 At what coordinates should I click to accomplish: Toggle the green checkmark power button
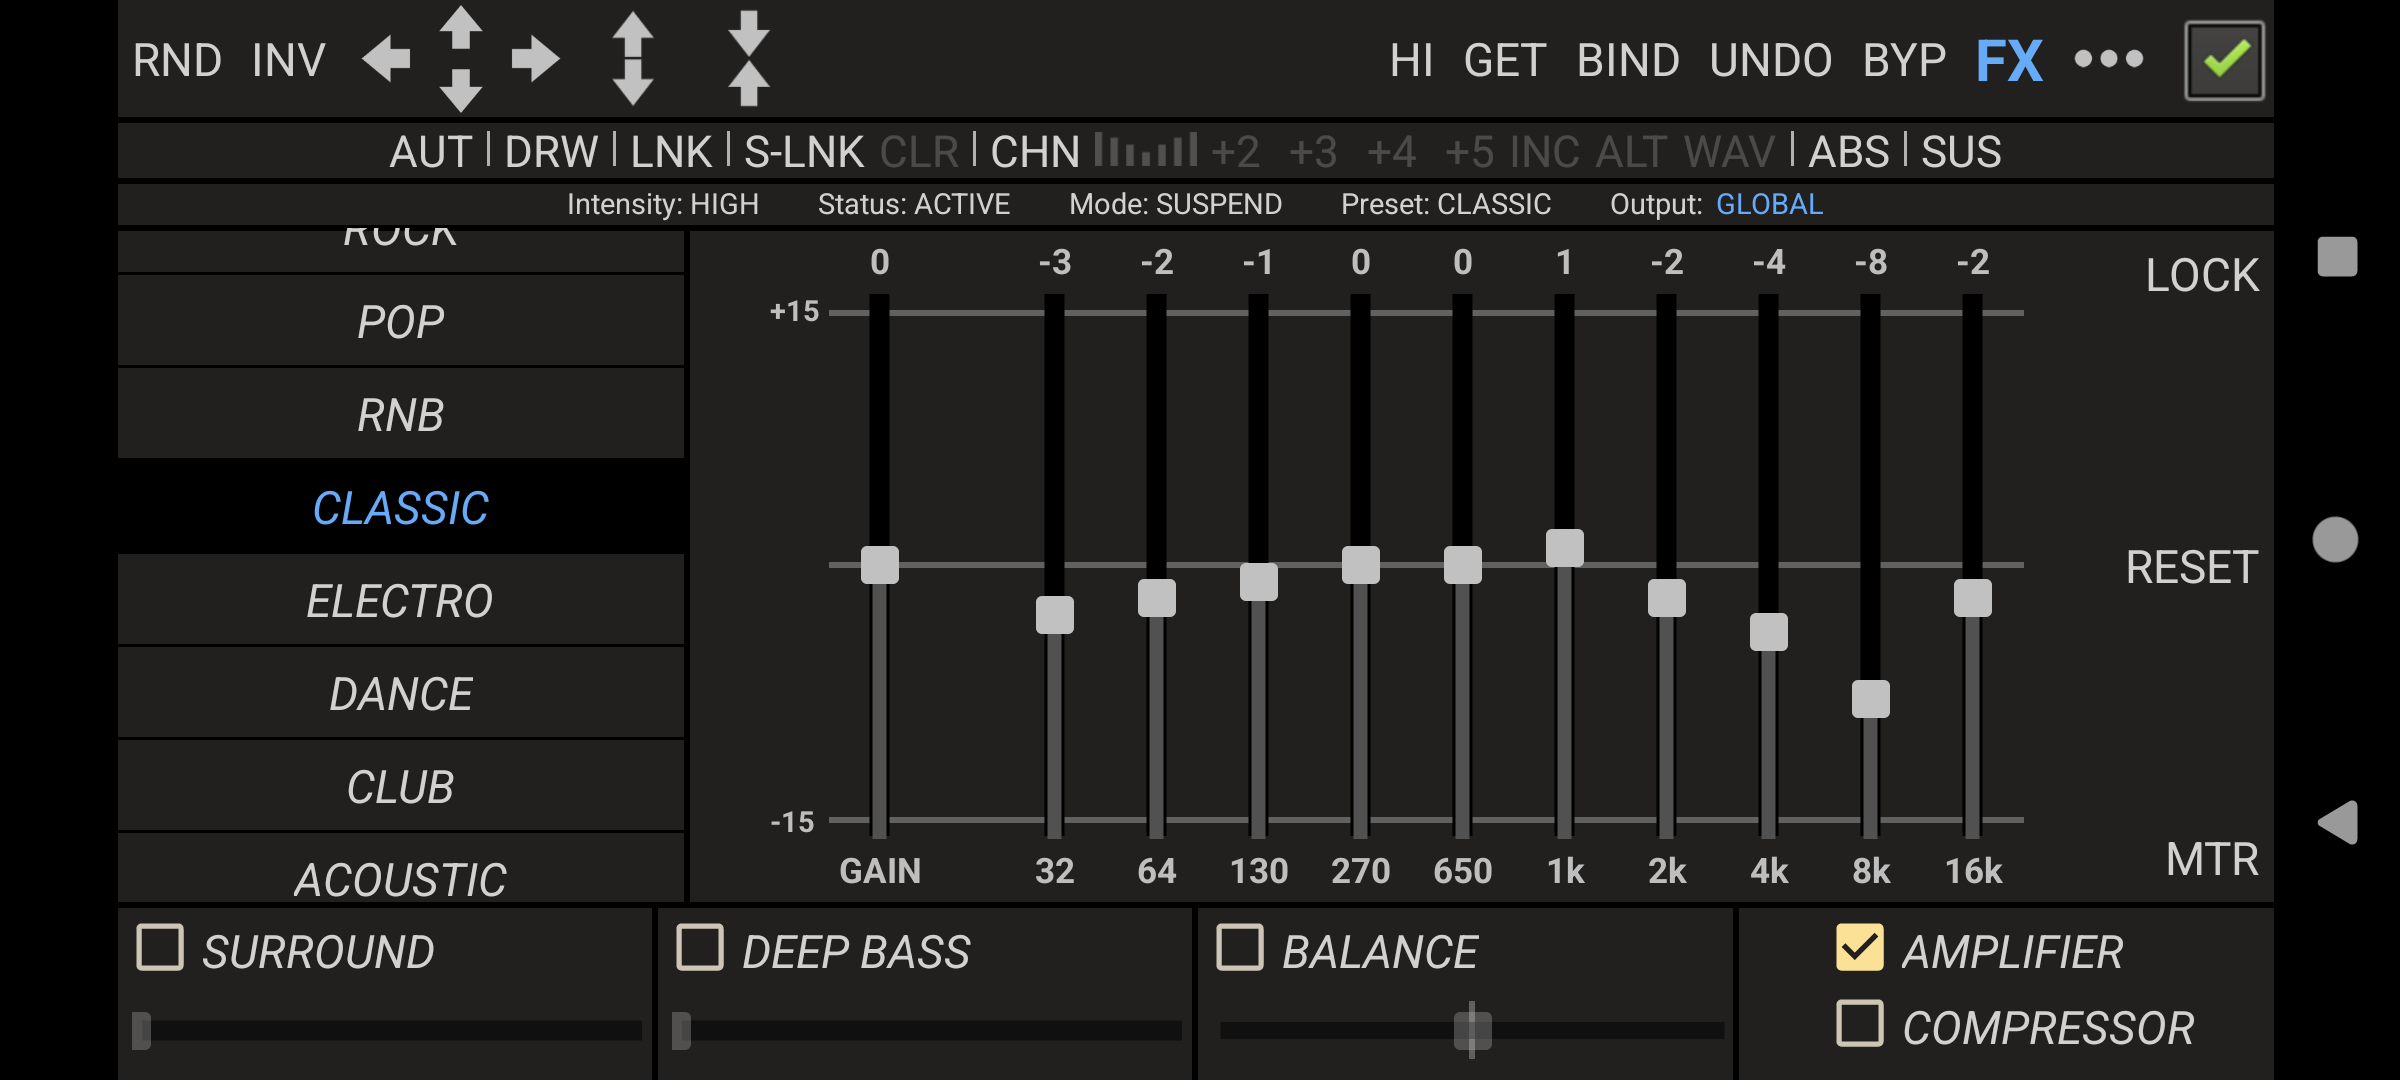coord(2224,60)
